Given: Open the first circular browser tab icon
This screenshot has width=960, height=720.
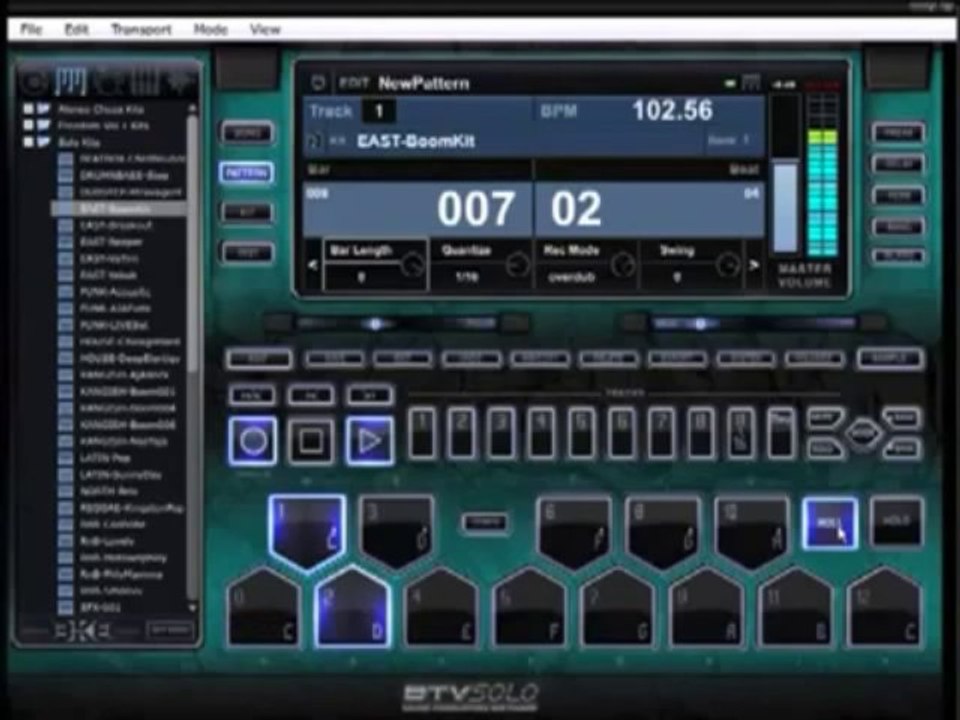Looking at the screenshot, I should pyautogui.click(x=34, y=82).
